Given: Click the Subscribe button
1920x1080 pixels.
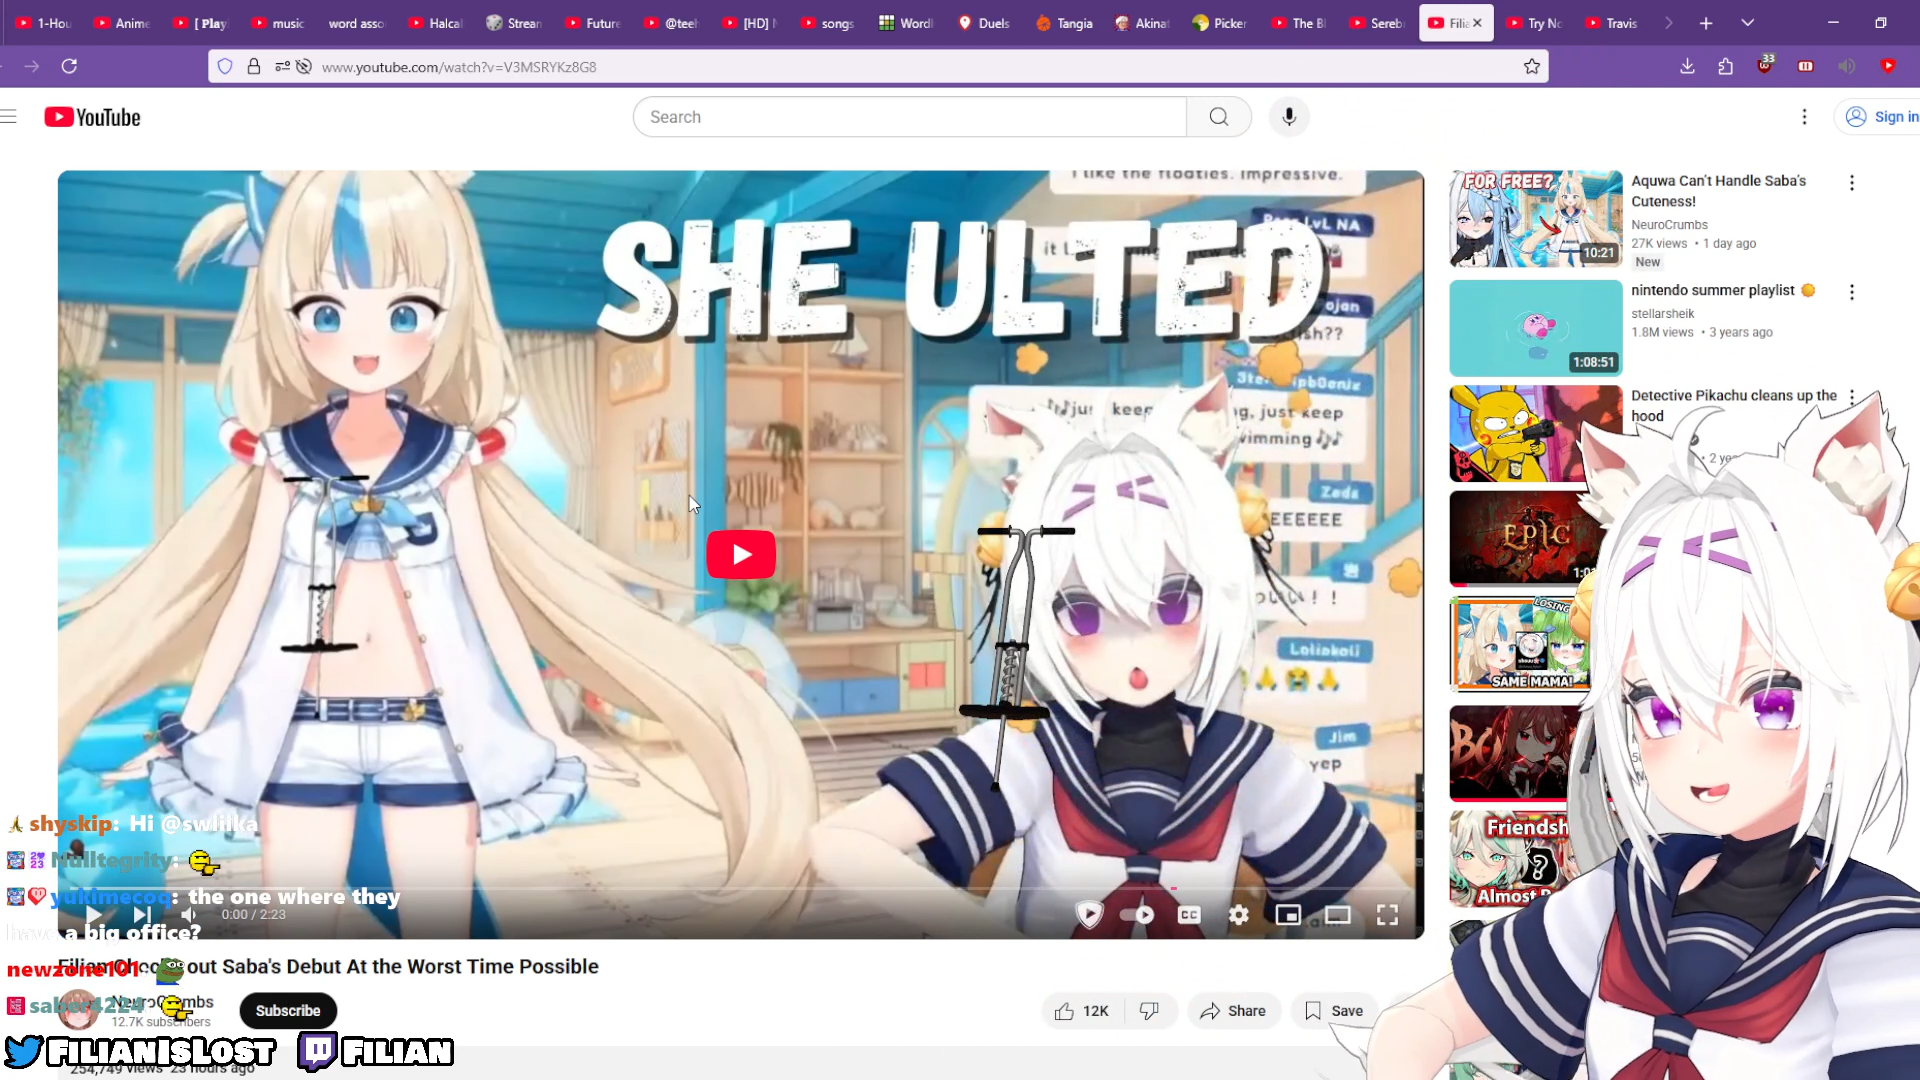Looking at the screenshot, I should coord(288,1011).
